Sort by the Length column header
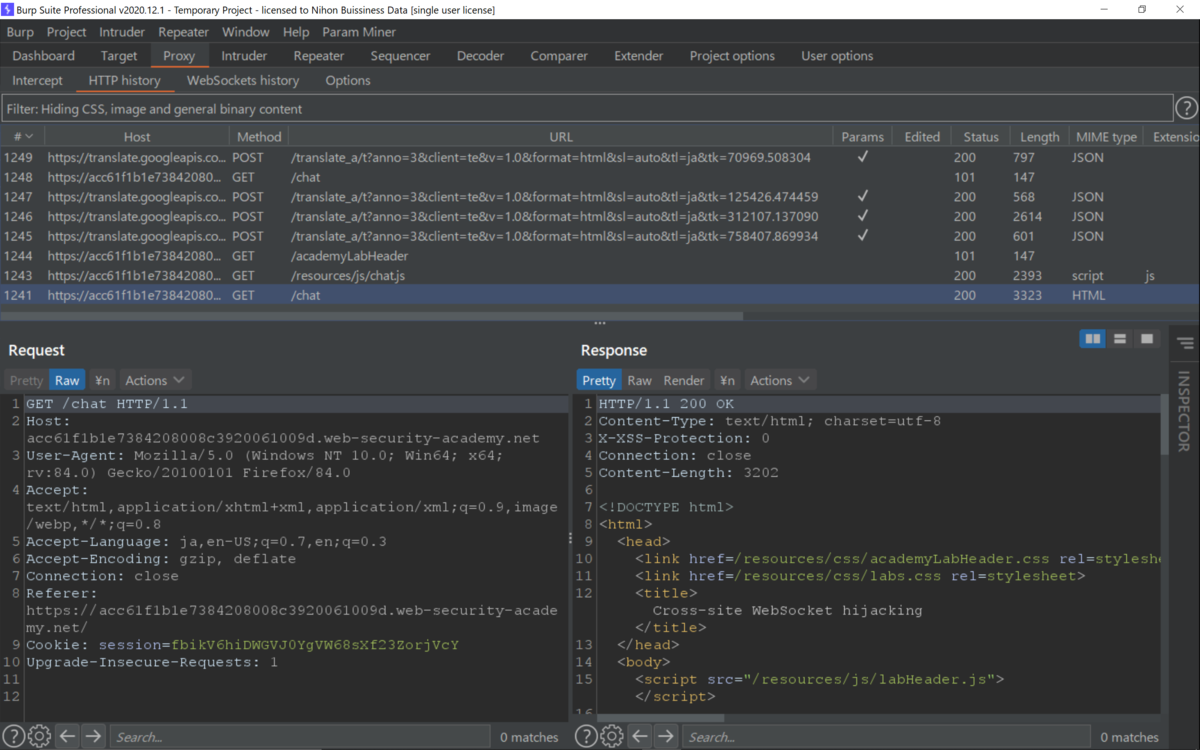Viewport: 1200px width, 750px height. point(1040,136)
